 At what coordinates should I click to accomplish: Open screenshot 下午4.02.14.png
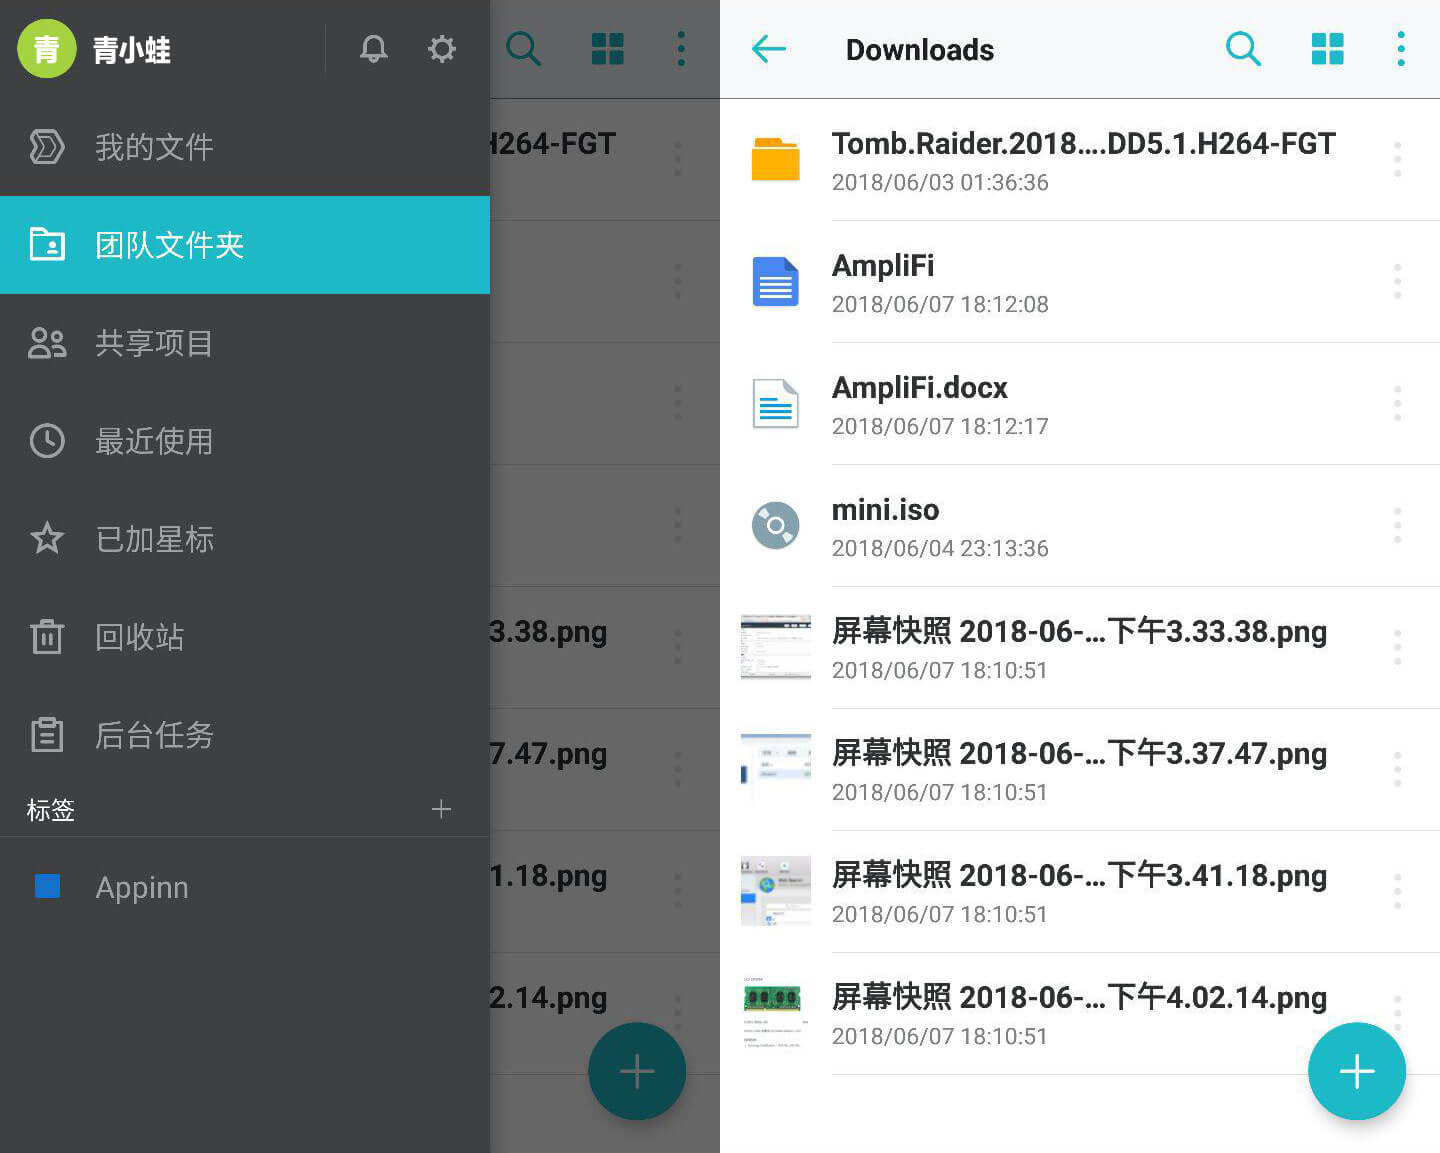point(1080,1014)
